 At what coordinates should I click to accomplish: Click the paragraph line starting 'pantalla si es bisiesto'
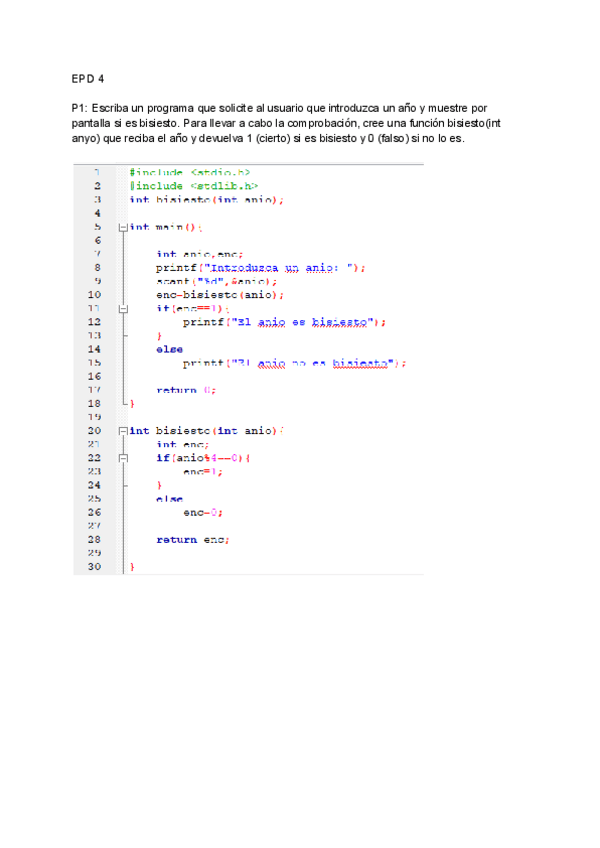tap(286, 123)
